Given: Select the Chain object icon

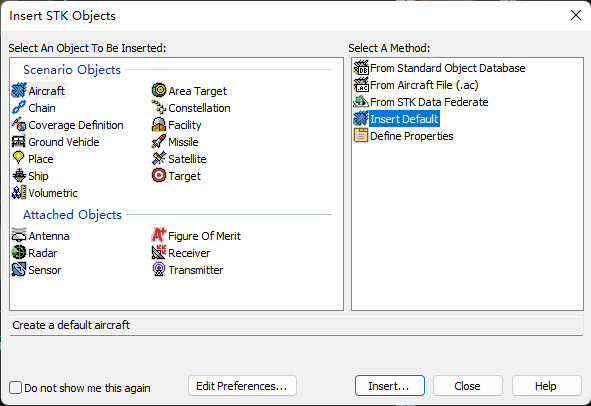Looking at the screenshot, I should (x=19, y=108).
